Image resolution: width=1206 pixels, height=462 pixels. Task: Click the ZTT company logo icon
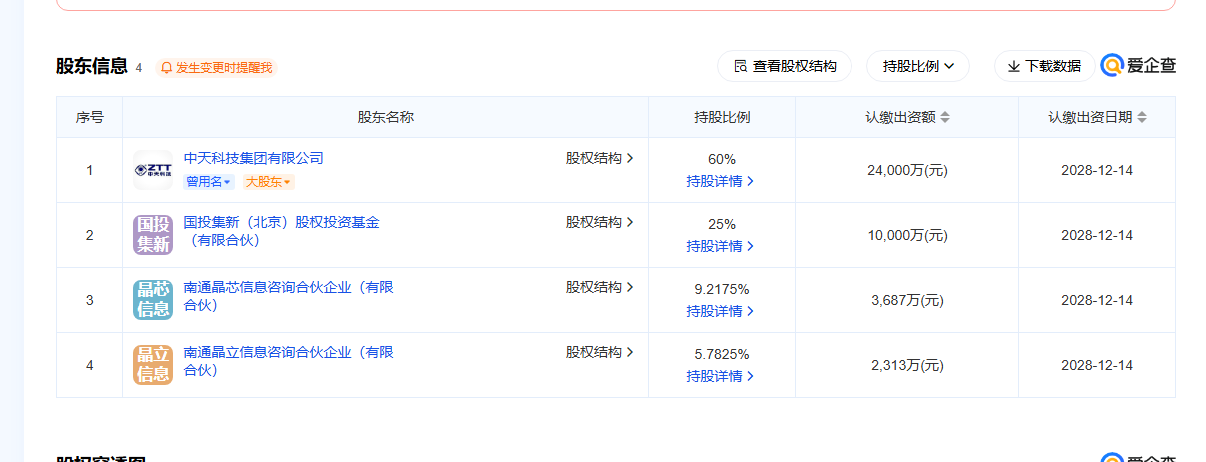click(x=153, y=170)
